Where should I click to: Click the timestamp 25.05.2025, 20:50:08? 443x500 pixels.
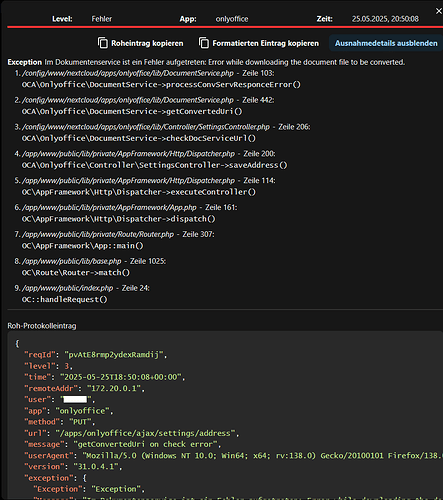click(385, 19)
